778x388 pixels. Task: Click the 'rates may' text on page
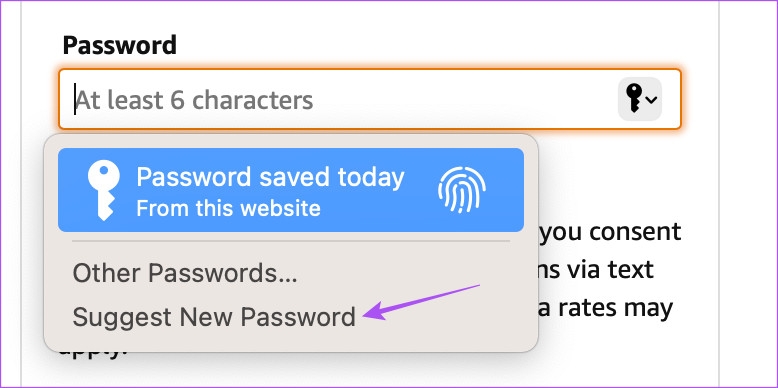click(x=616, y=309)
